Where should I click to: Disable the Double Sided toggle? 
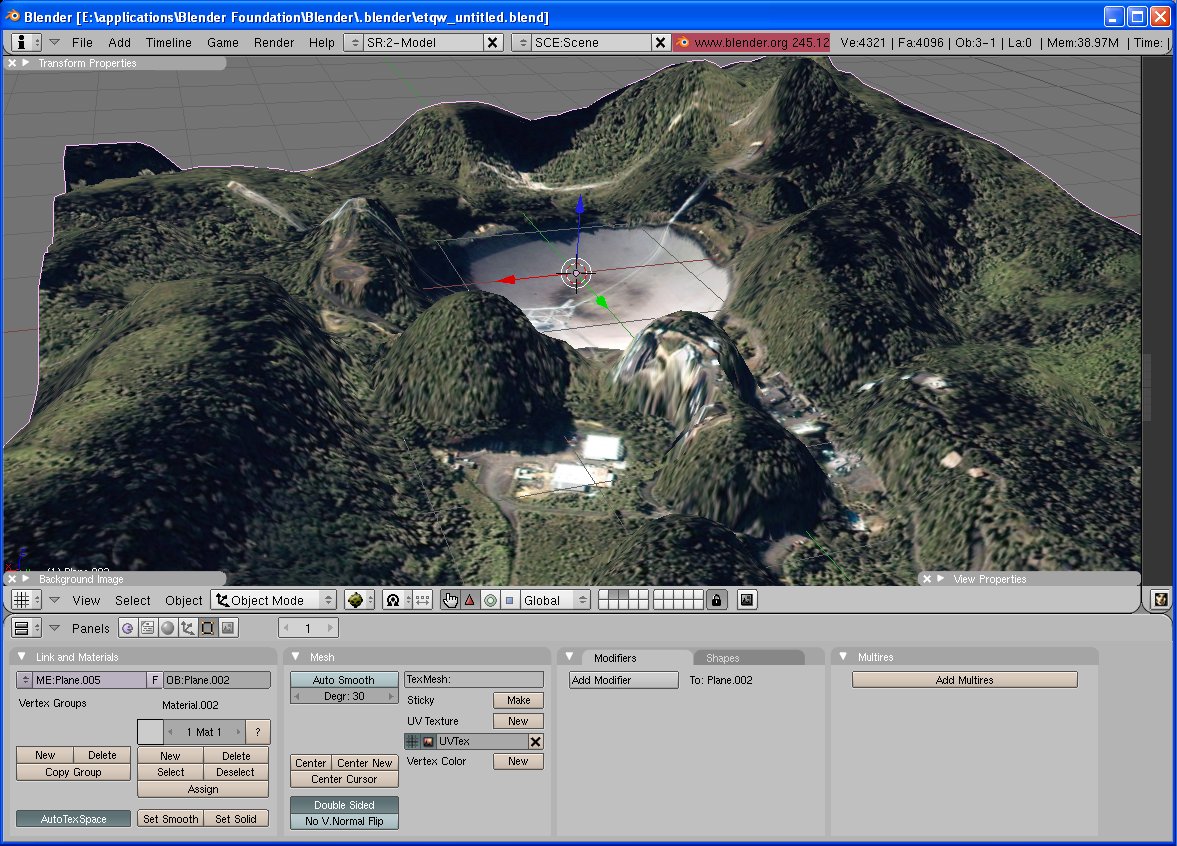343,805
